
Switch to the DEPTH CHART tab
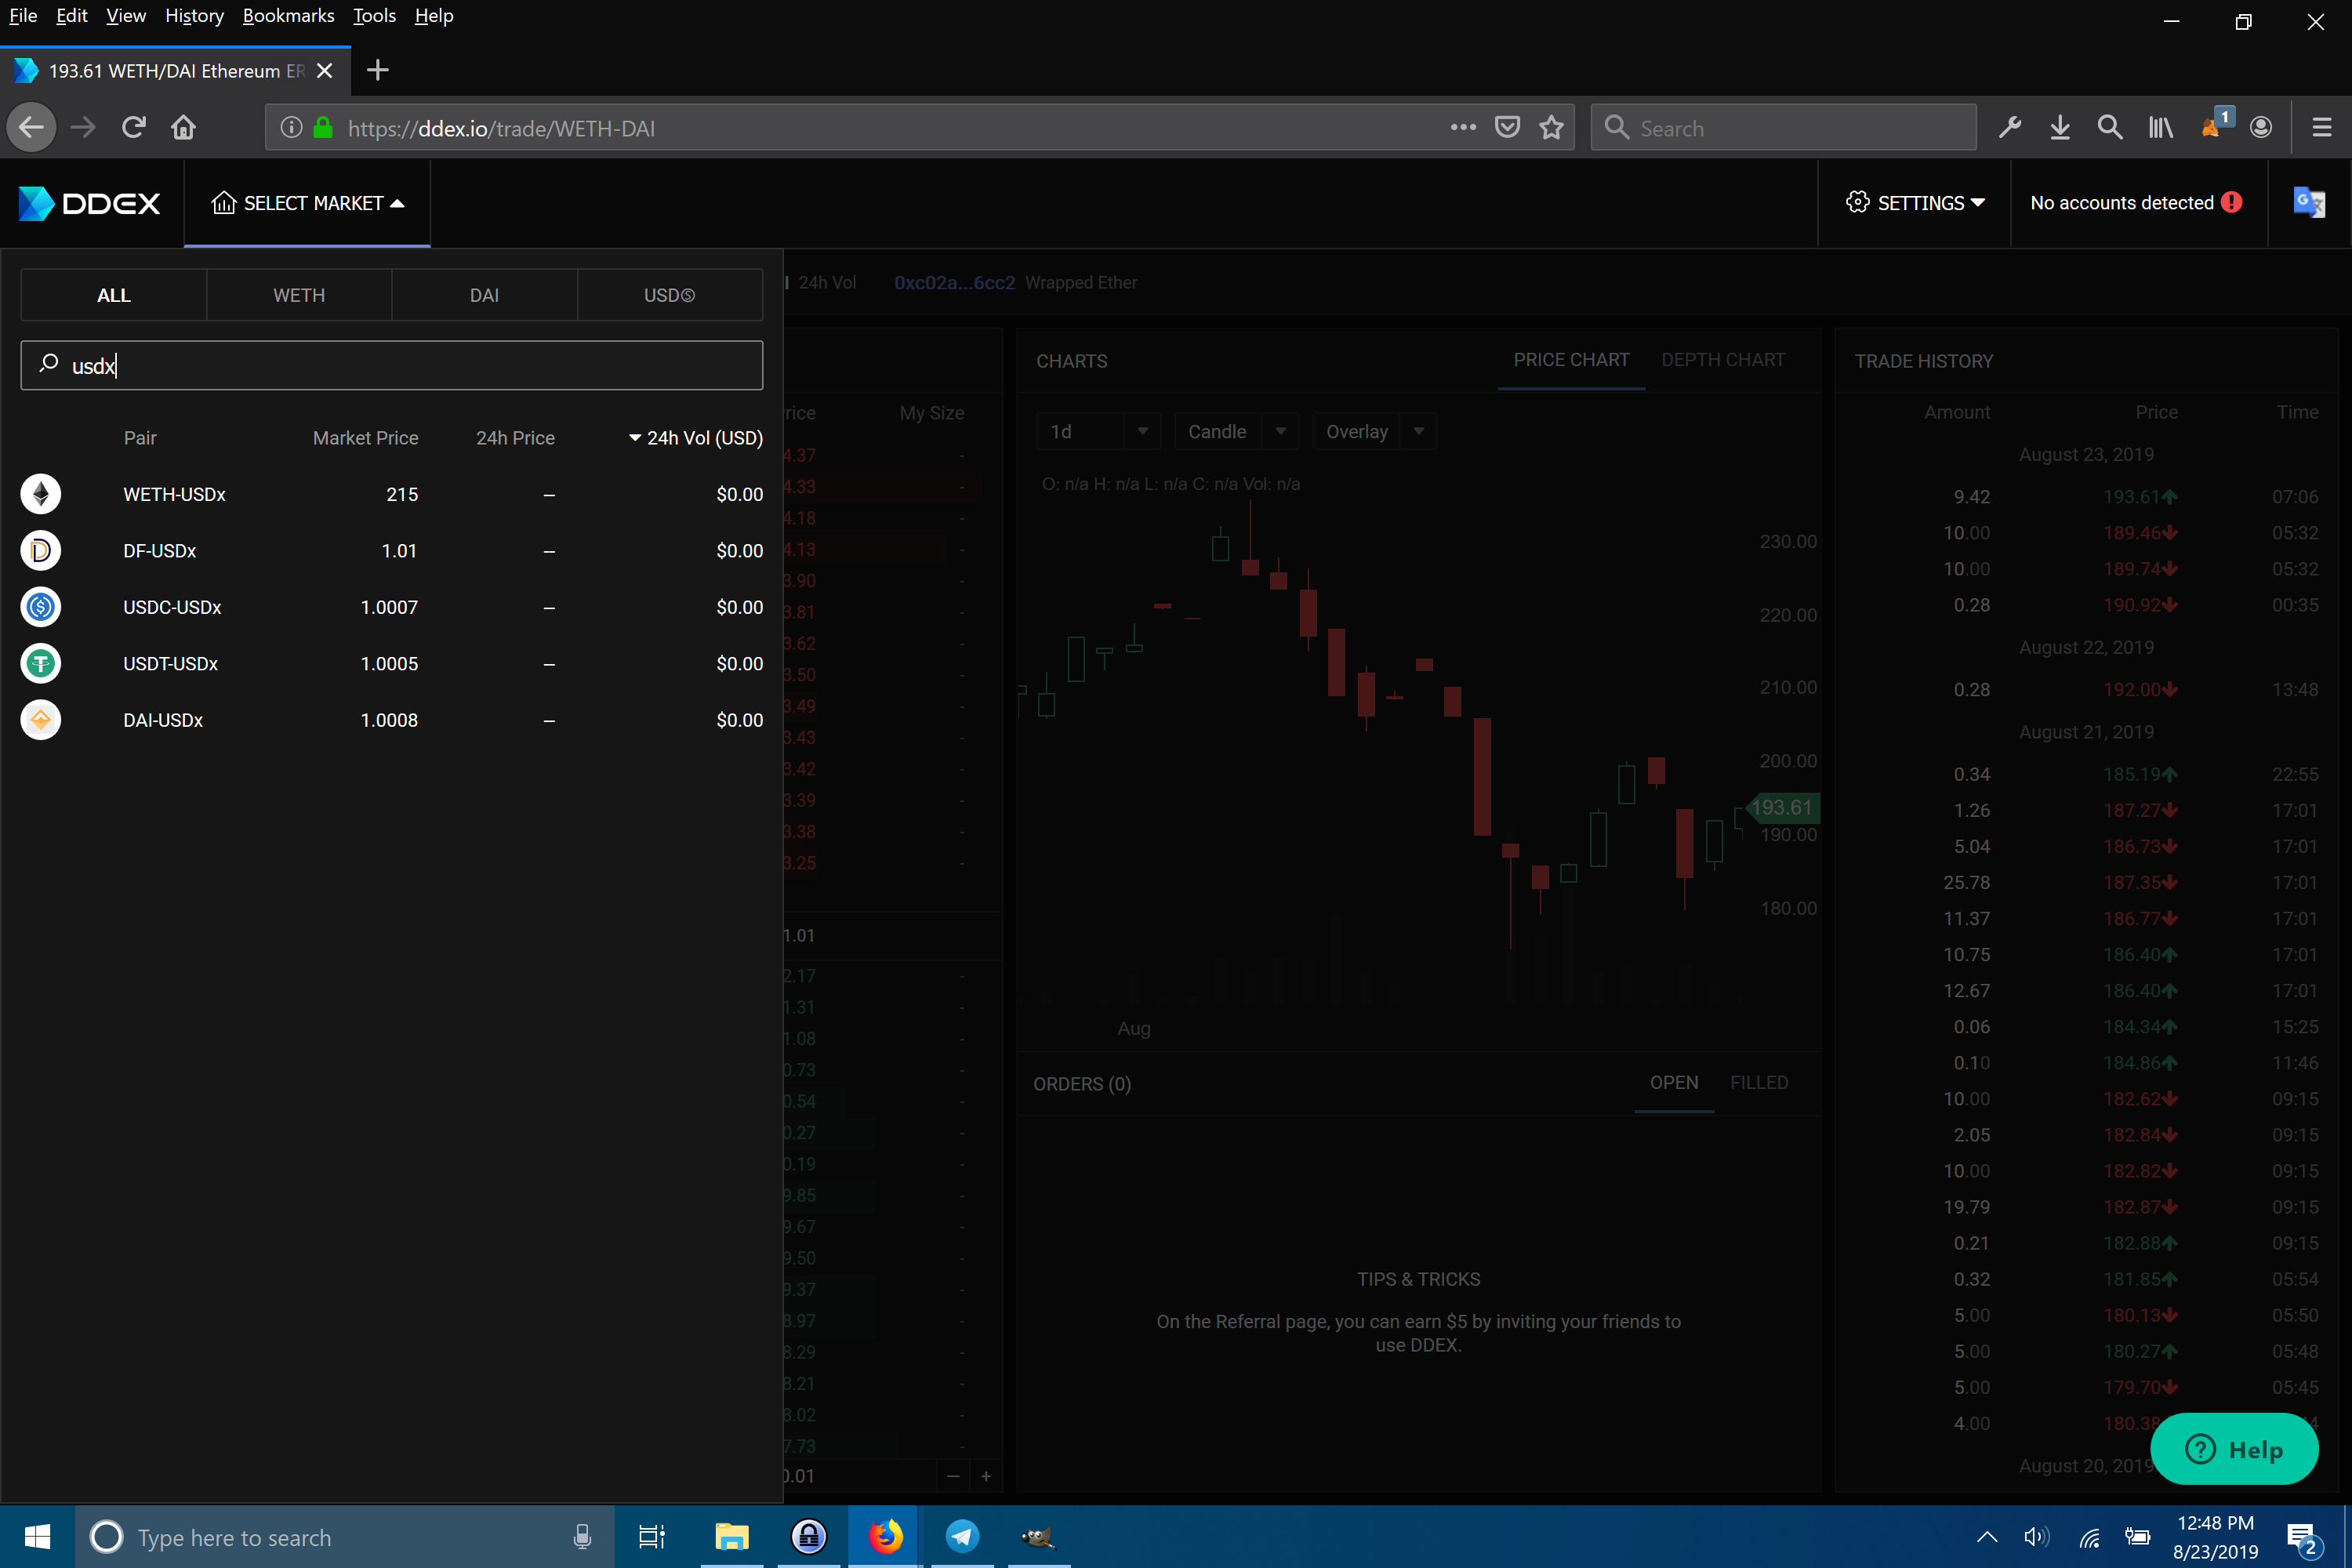1723,360
